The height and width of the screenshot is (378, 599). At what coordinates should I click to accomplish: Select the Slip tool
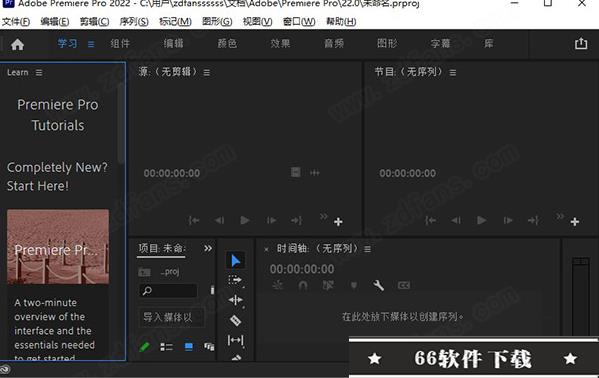click(235, 340)
